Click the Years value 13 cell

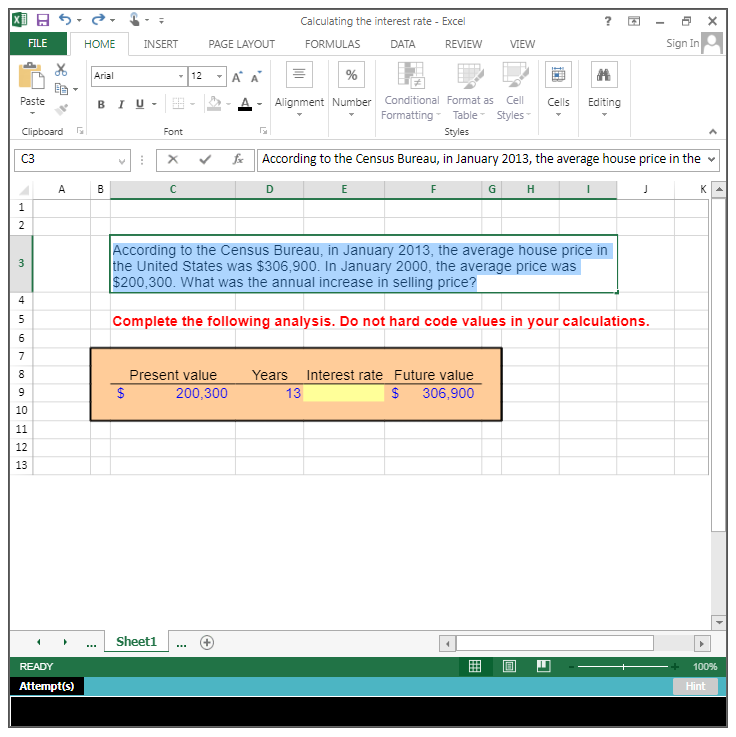(269, 393)
